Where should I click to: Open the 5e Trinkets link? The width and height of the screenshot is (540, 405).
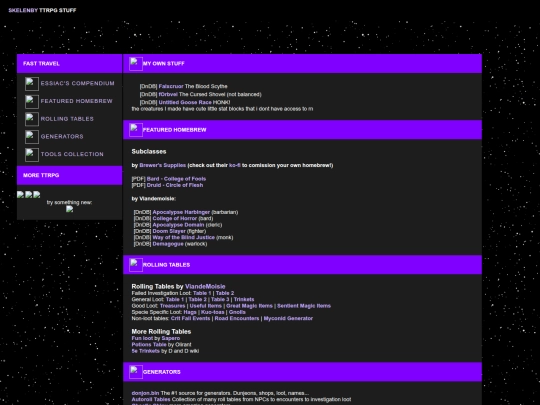click(x=146, y=351)
